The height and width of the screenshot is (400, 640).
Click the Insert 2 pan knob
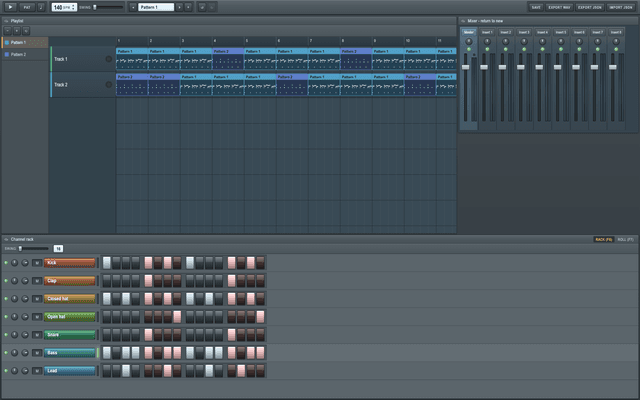[x=505, y=42]
